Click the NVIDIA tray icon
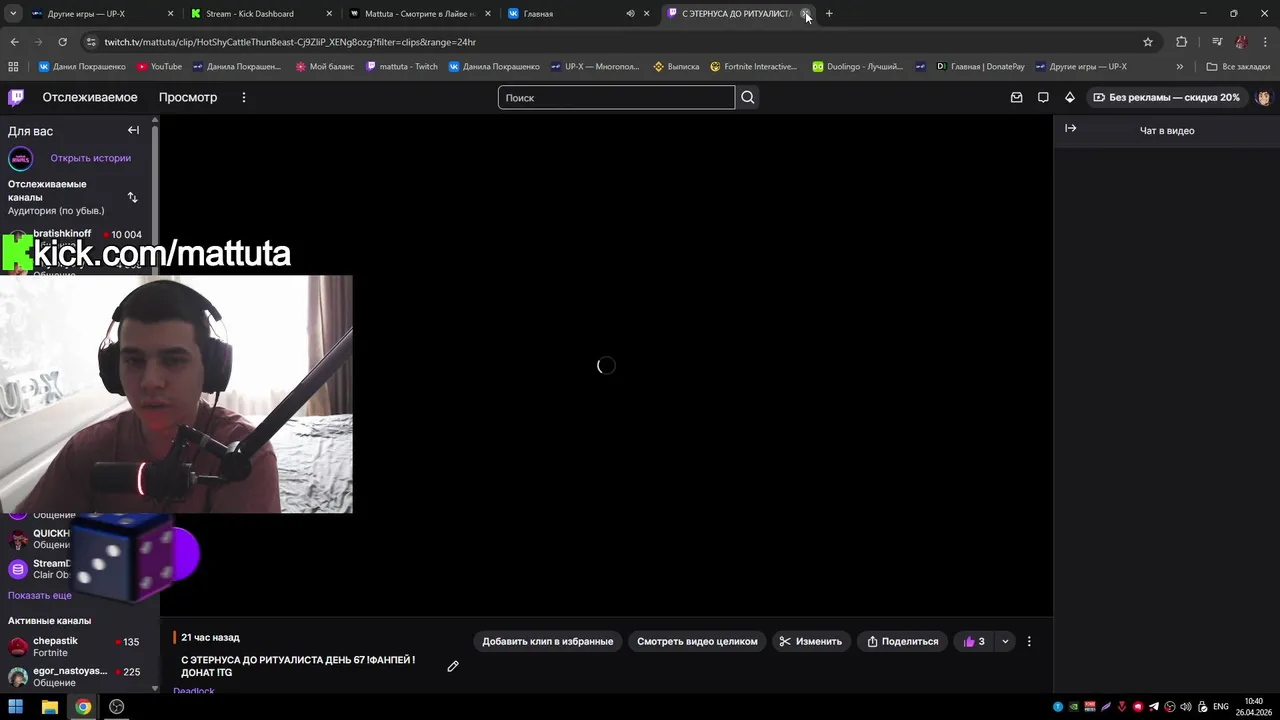1280x720 pixels. pyautogui.click(x=1074, y=707)
